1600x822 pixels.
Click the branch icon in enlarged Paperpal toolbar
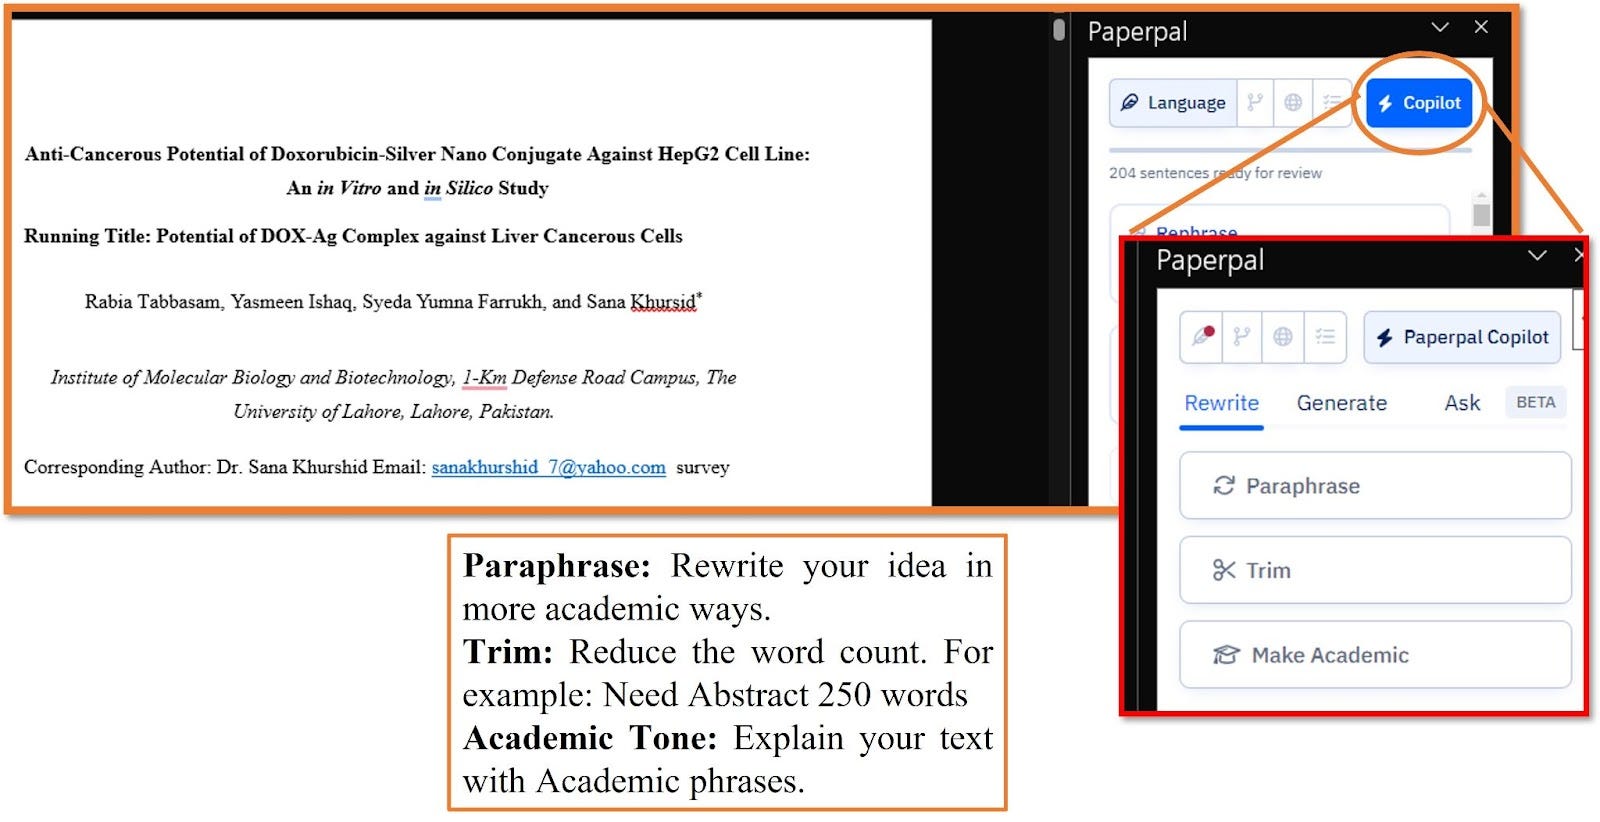click(1241, 336)
